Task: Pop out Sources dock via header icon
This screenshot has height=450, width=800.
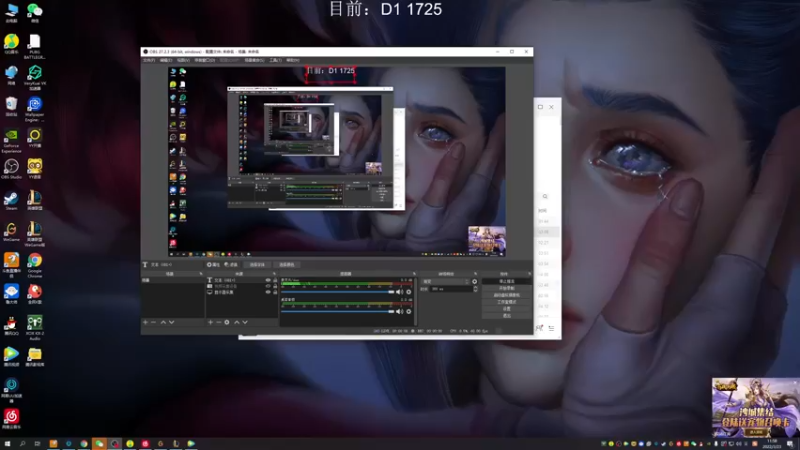Action: pyautogui.click(x=274, y=274)
